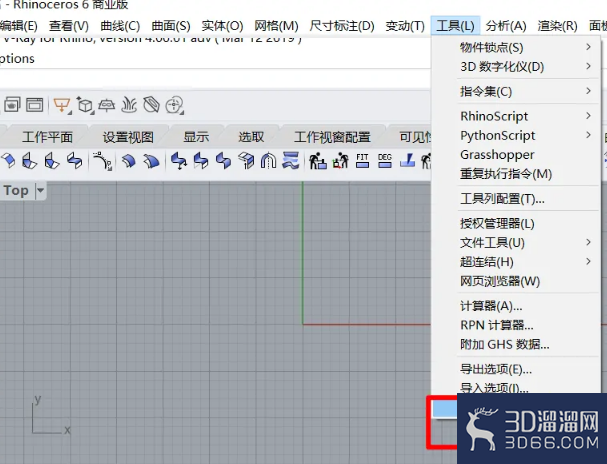Switch to the 工作平面 toolbar tab

tap(47, 137)
